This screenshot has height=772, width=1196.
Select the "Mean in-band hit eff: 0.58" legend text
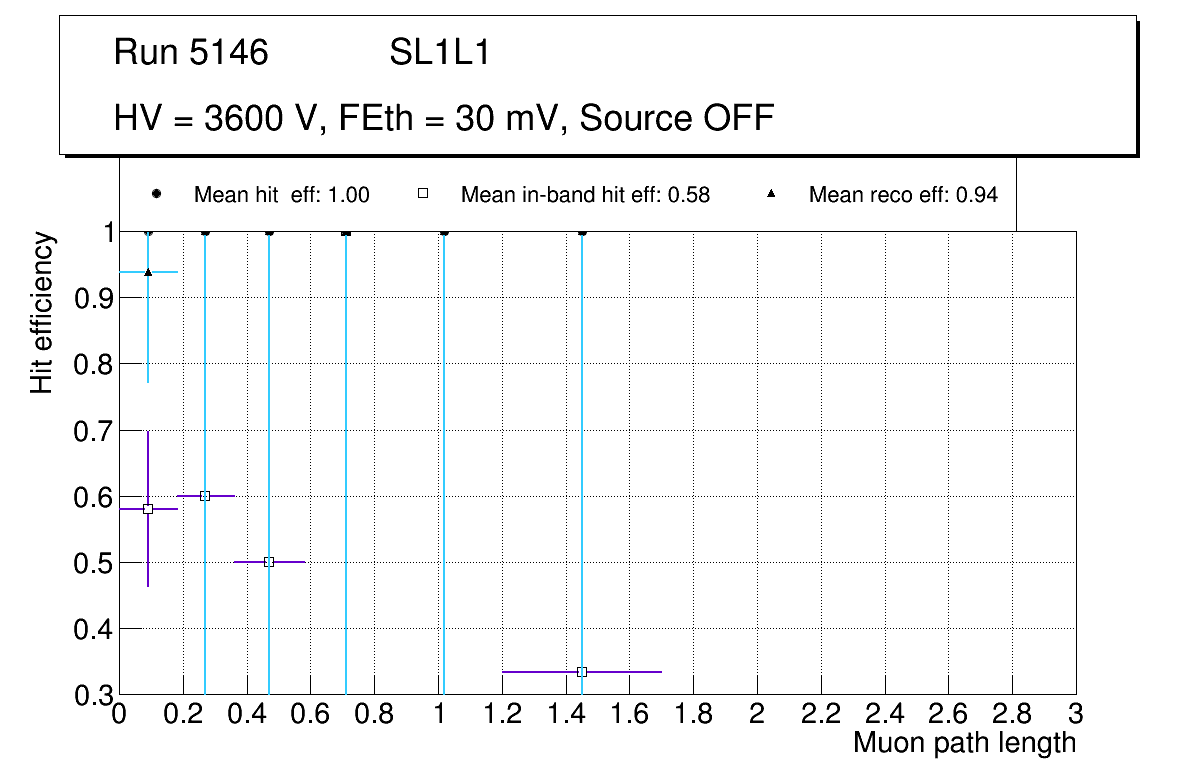[x=585, y=195]
